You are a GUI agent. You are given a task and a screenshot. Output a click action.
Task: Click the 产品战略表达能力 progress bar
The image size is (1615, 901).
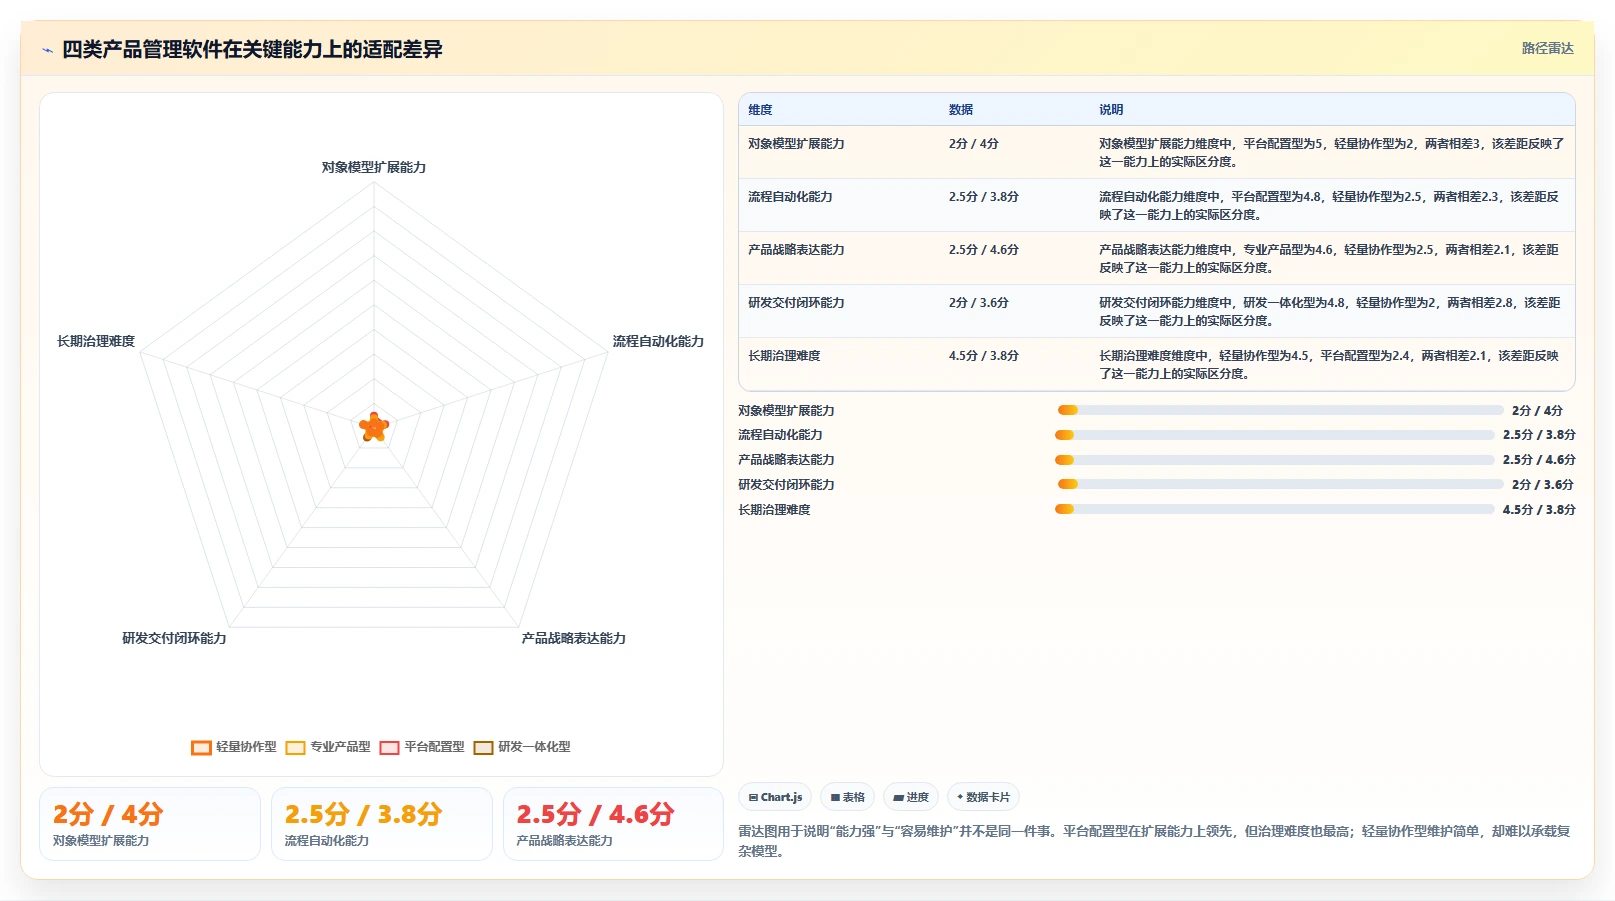click(1274, 460)
